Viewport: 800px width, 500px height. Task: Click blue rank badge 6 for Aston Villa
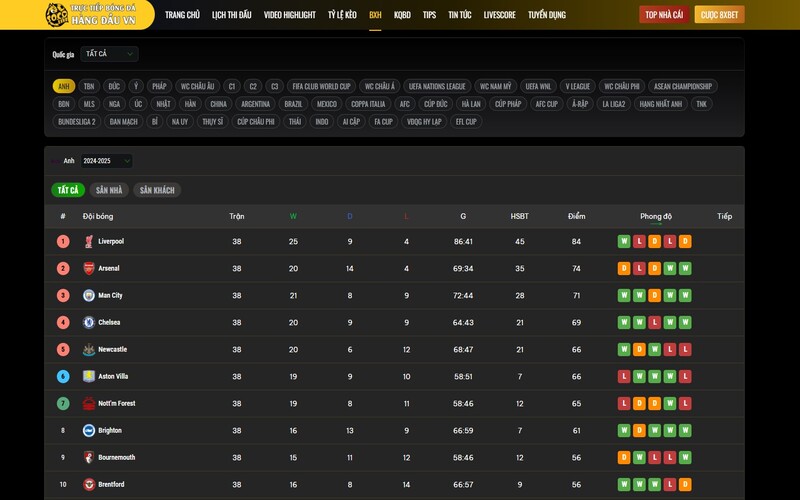click(x=63, y=377)
